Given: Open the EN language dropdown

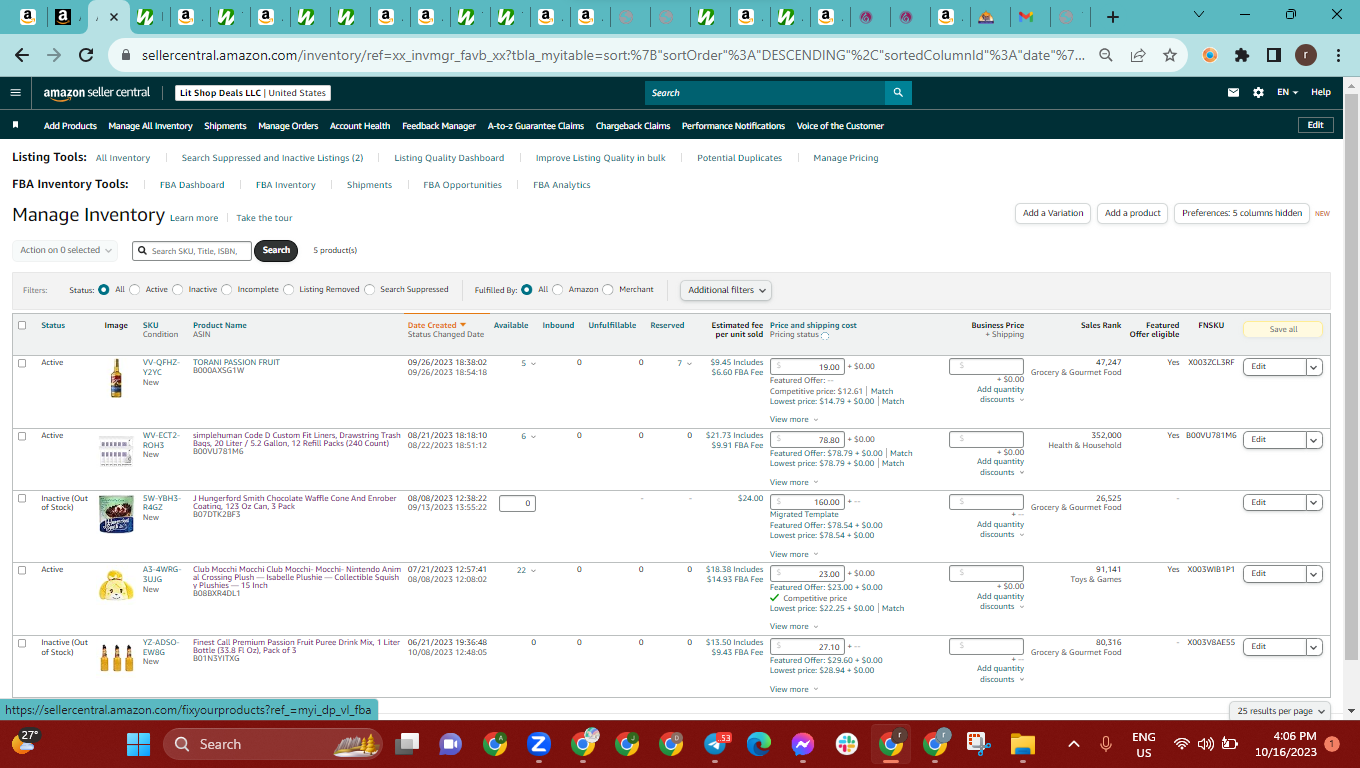Looking at the screenshot, I should [x=1287, y=93].
